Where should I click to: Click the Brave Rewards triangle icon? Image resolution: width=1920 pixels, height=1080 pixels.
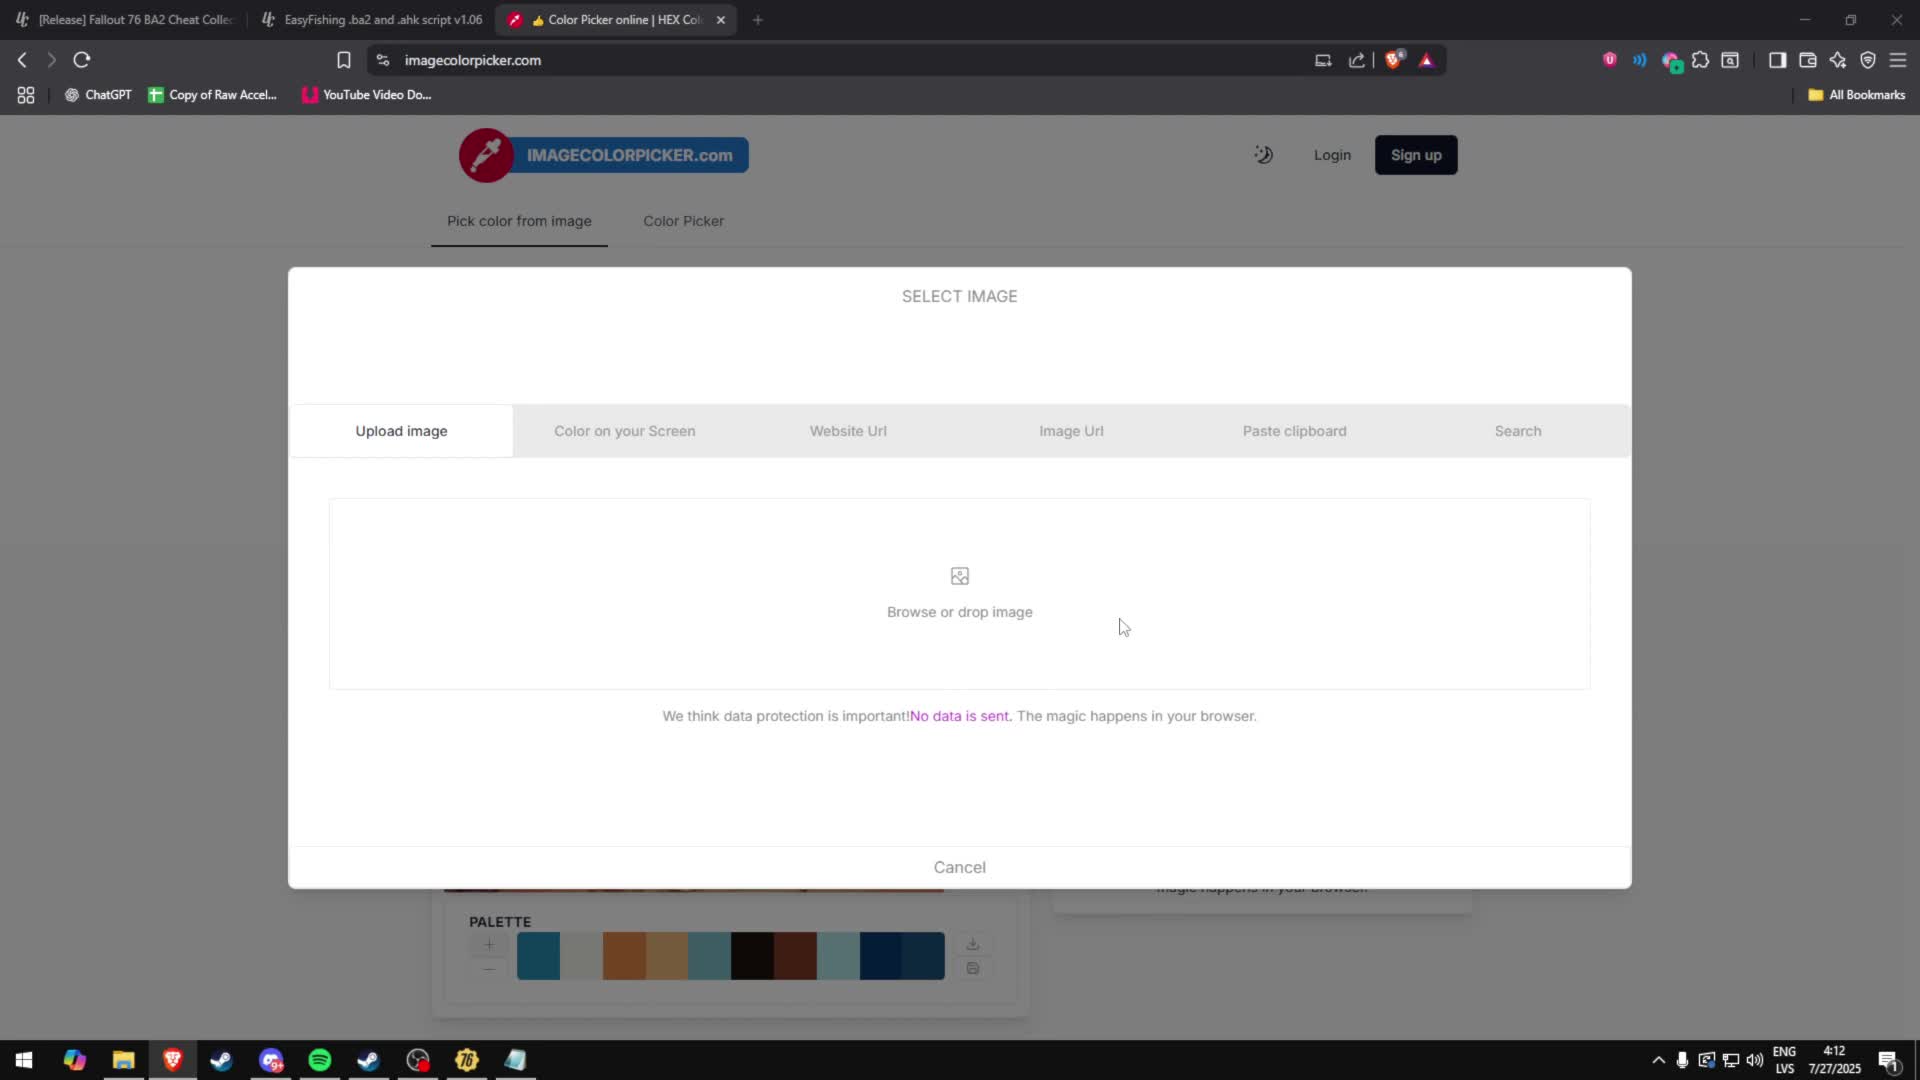point(1426,60)
